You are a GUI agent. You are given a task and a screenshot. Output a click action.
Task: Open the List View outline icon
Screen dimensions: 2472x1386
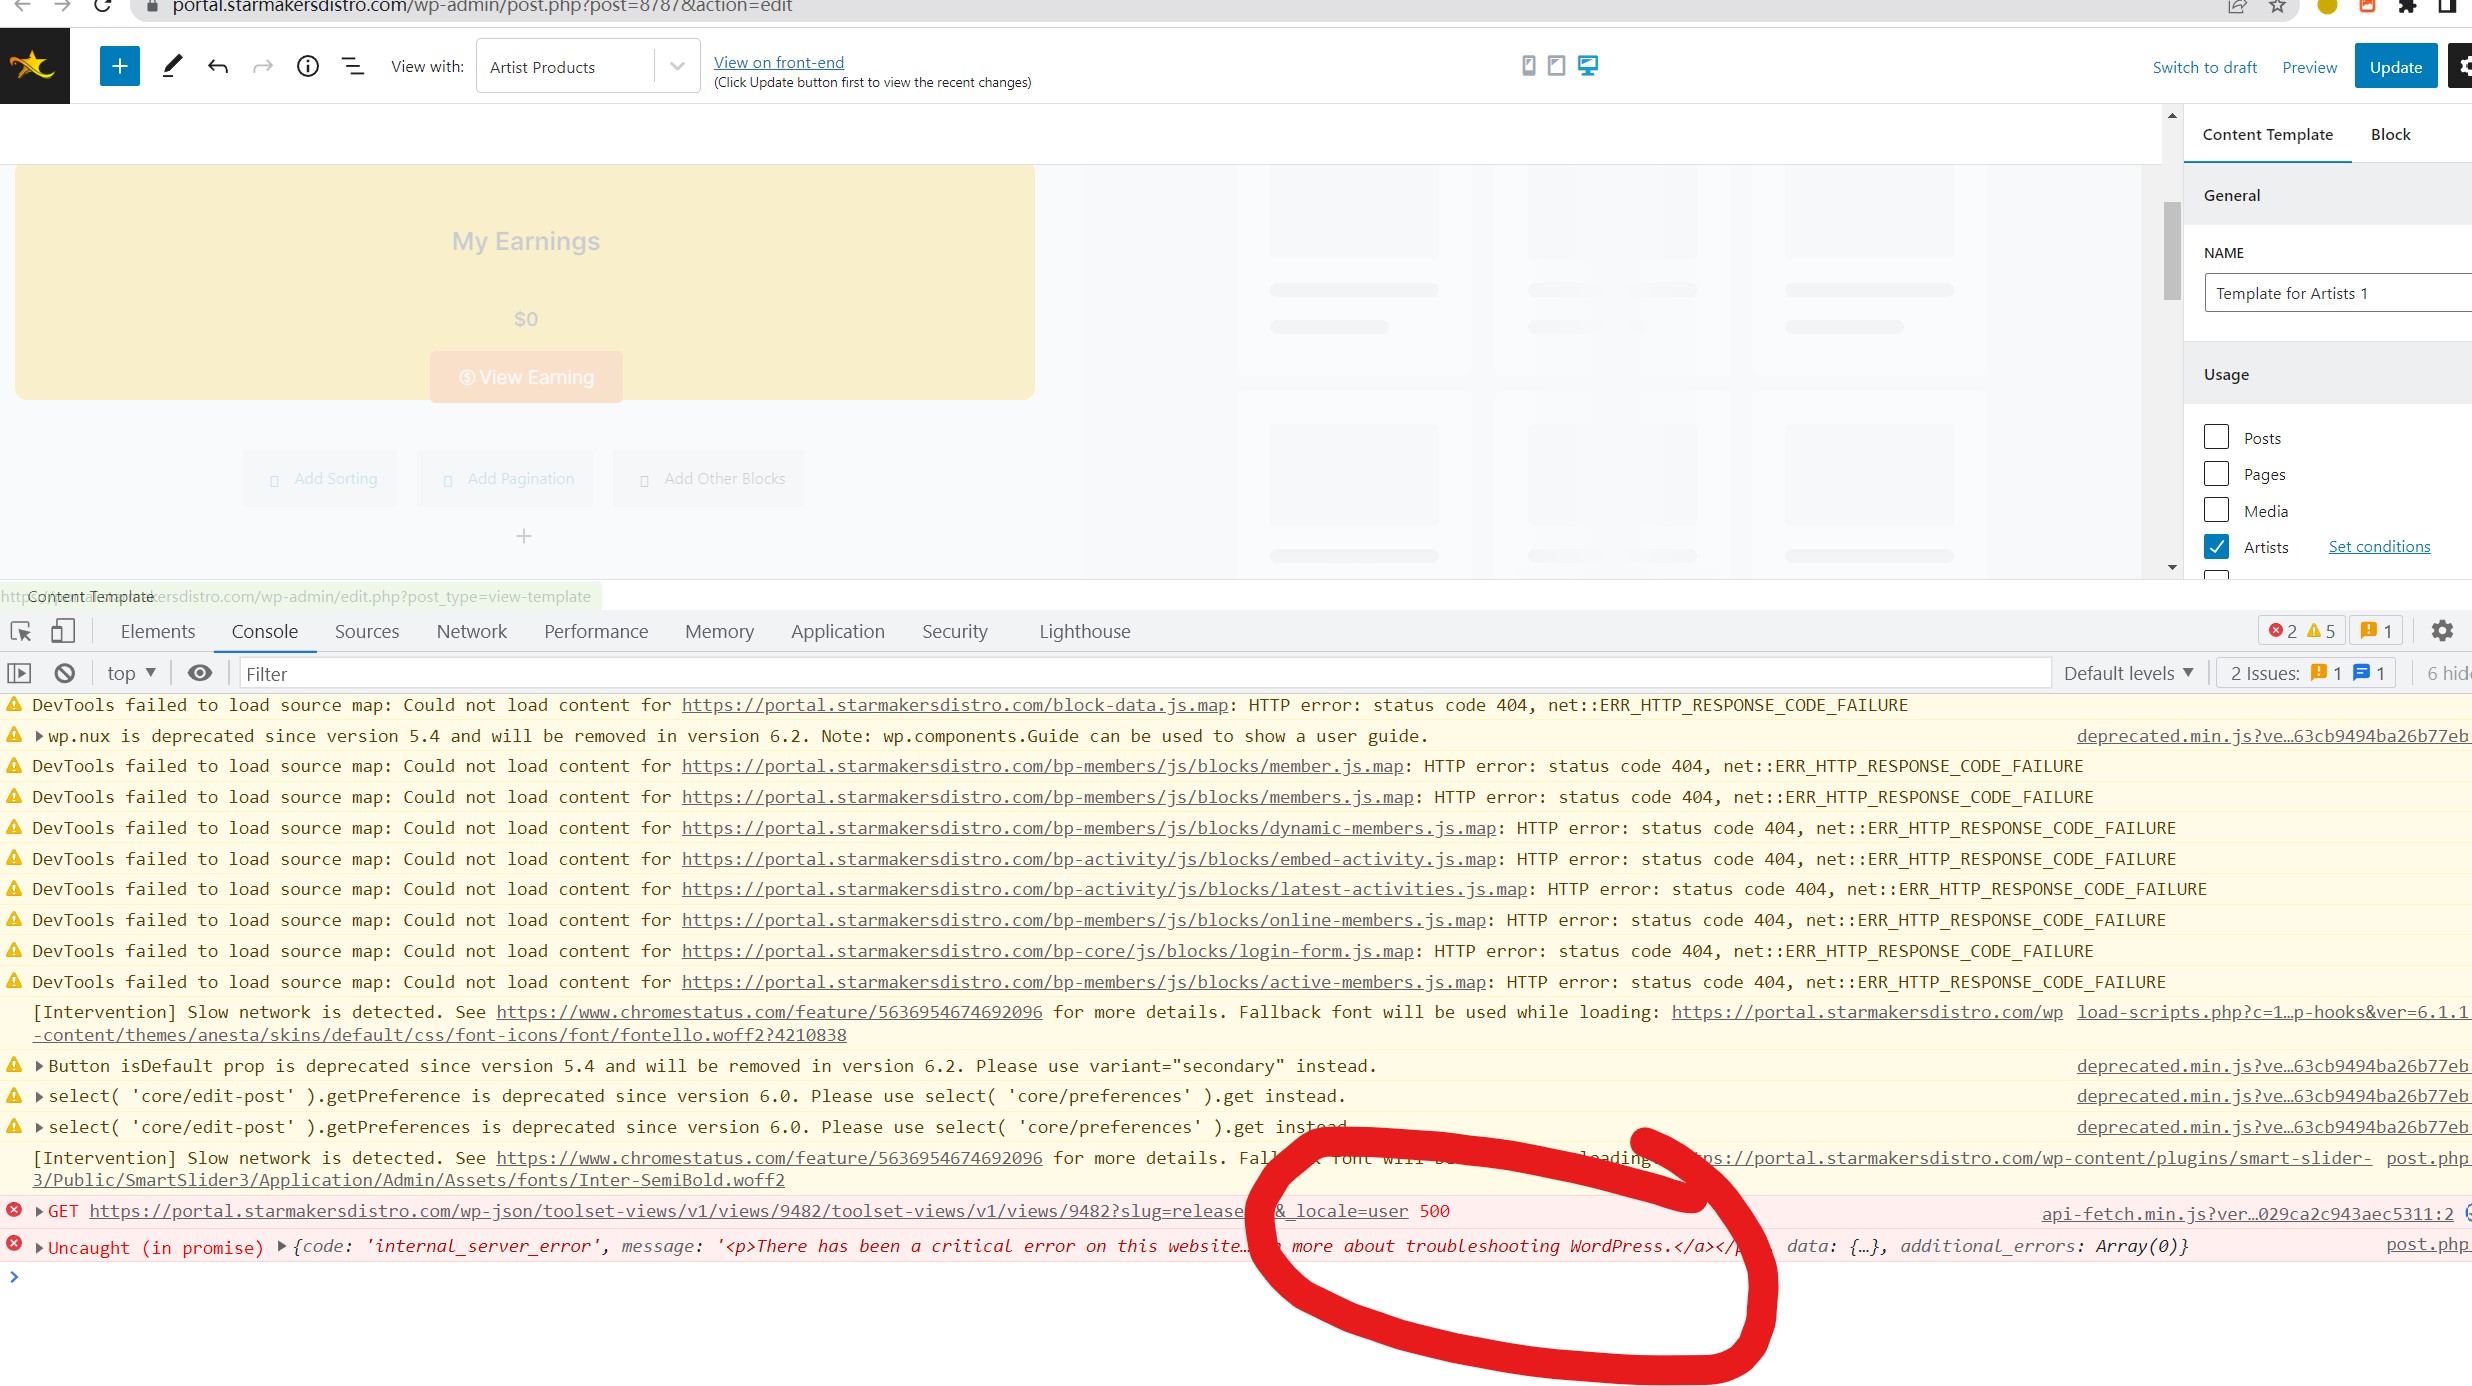pos(353,66)
